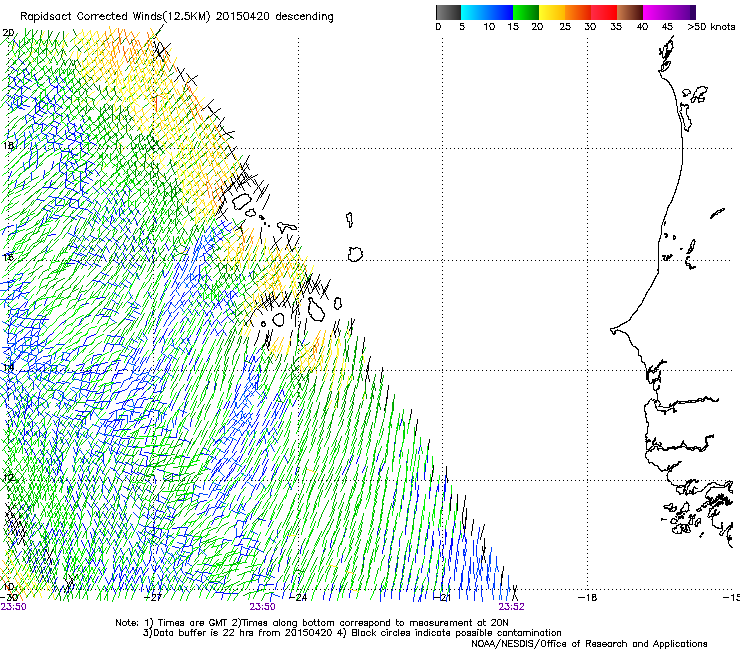The width and height of the screenshot is (740, 650).
Task: Click the '23:50' time label below -30 longitude
Action: (13, 607)
